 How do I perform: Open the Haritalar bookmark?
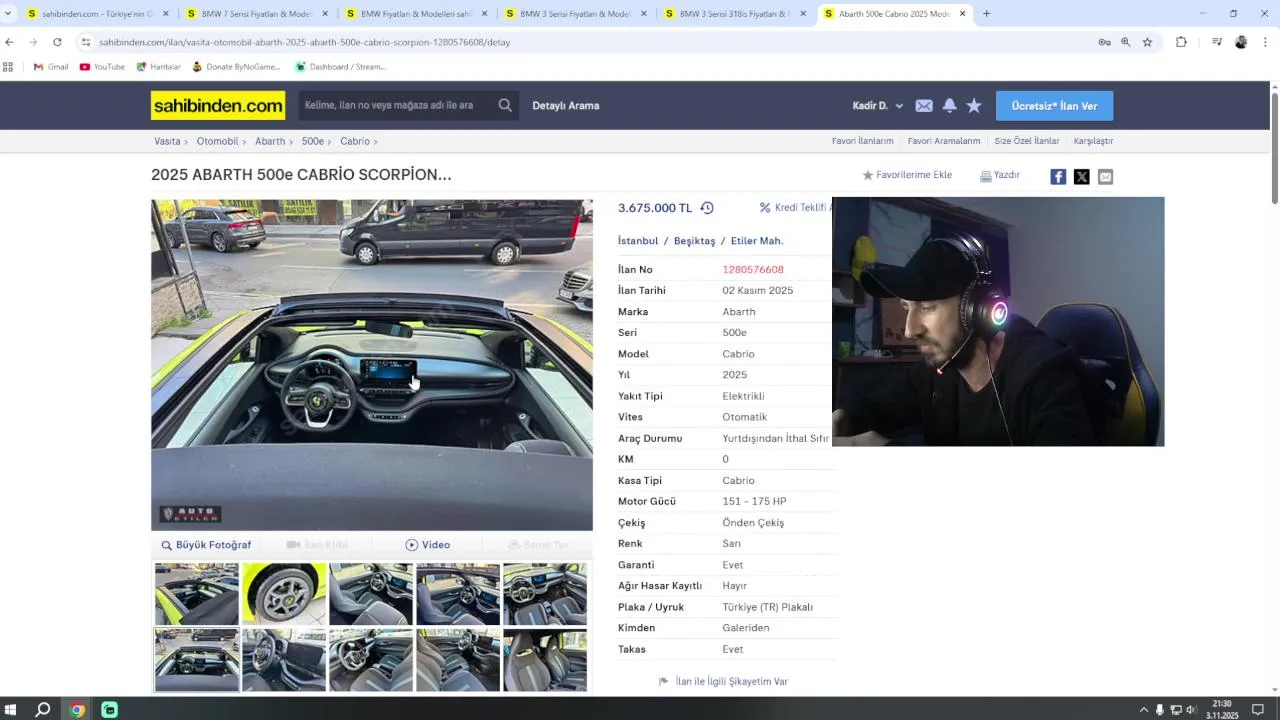[158, 67]
